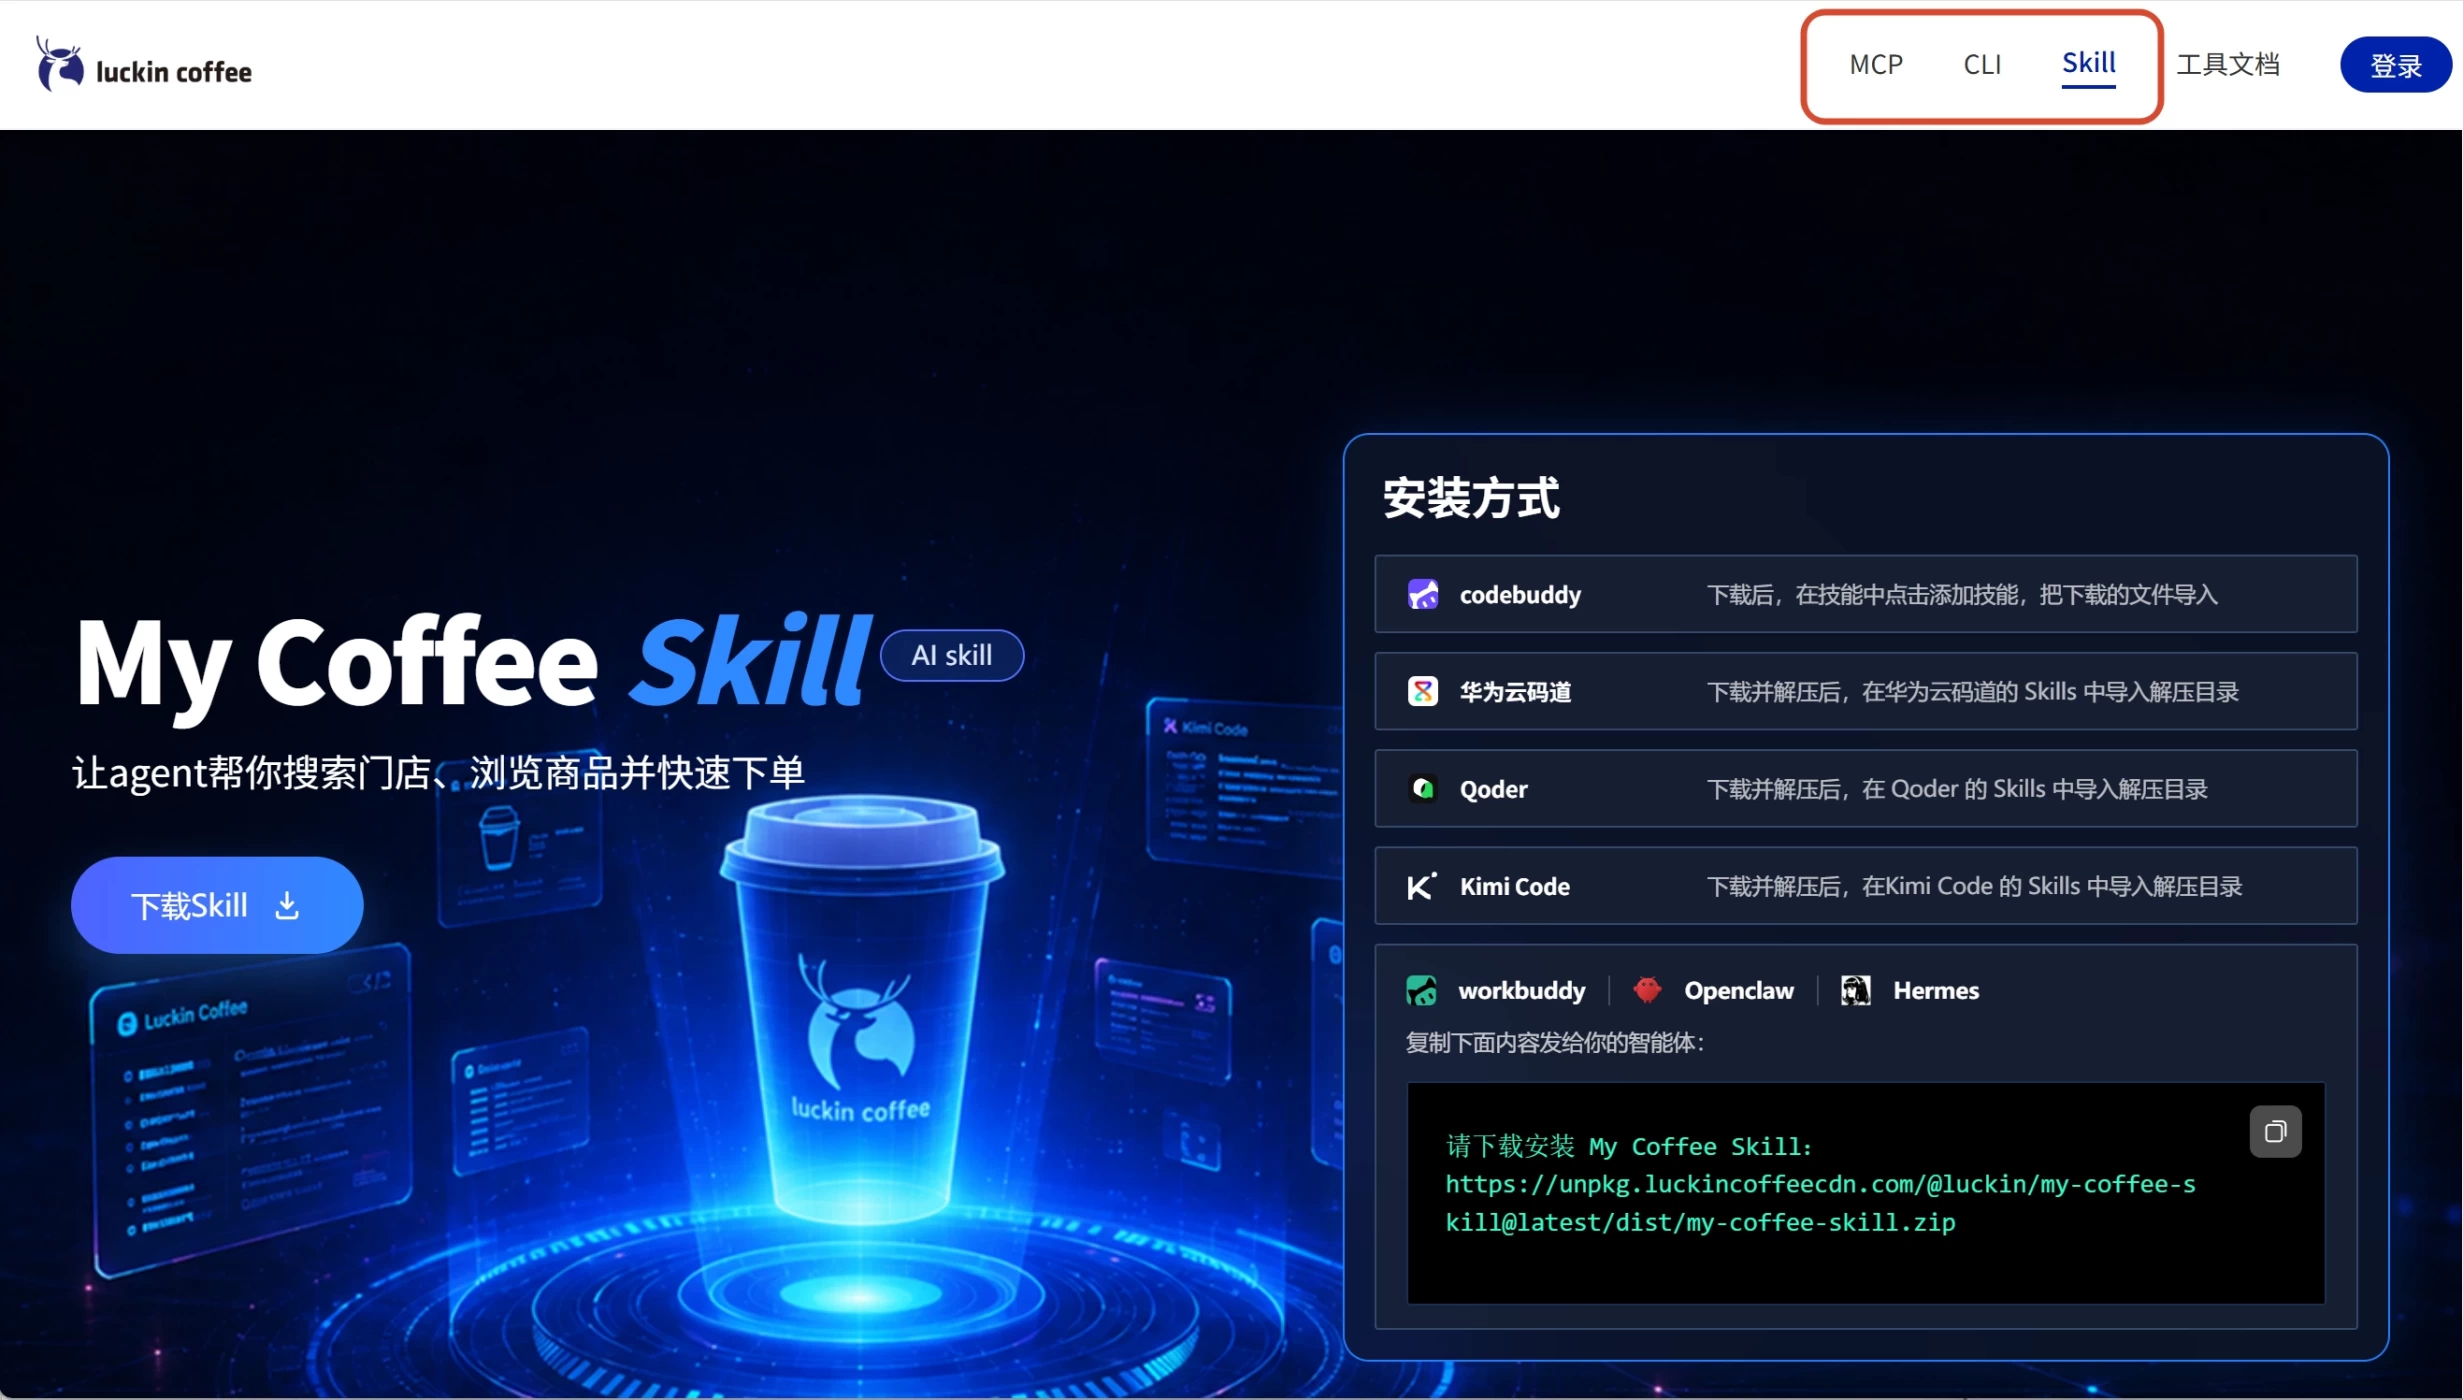Click the luckin coffee deer logo
This screenshot has width=2463, height=1400.
[59, 65]
